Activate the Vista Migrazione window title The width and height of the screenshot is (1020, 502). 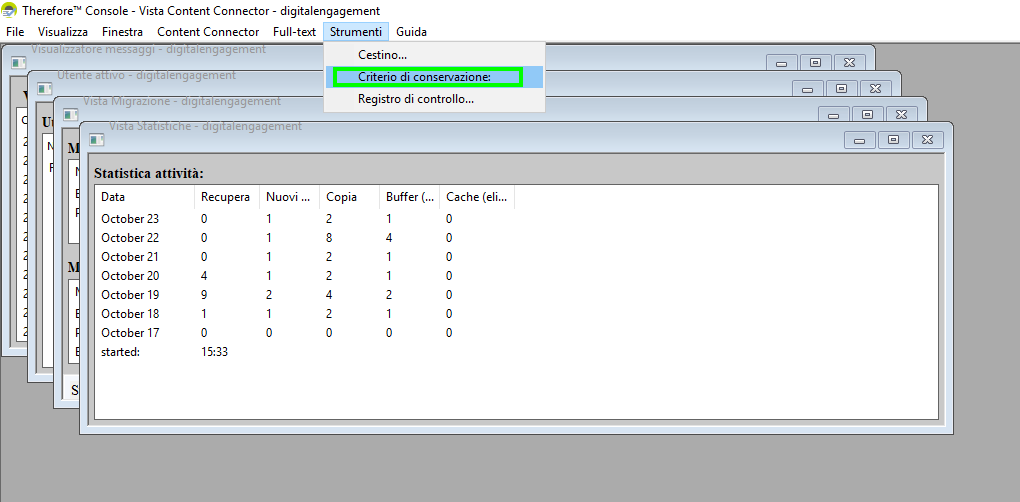pos(181,101)
